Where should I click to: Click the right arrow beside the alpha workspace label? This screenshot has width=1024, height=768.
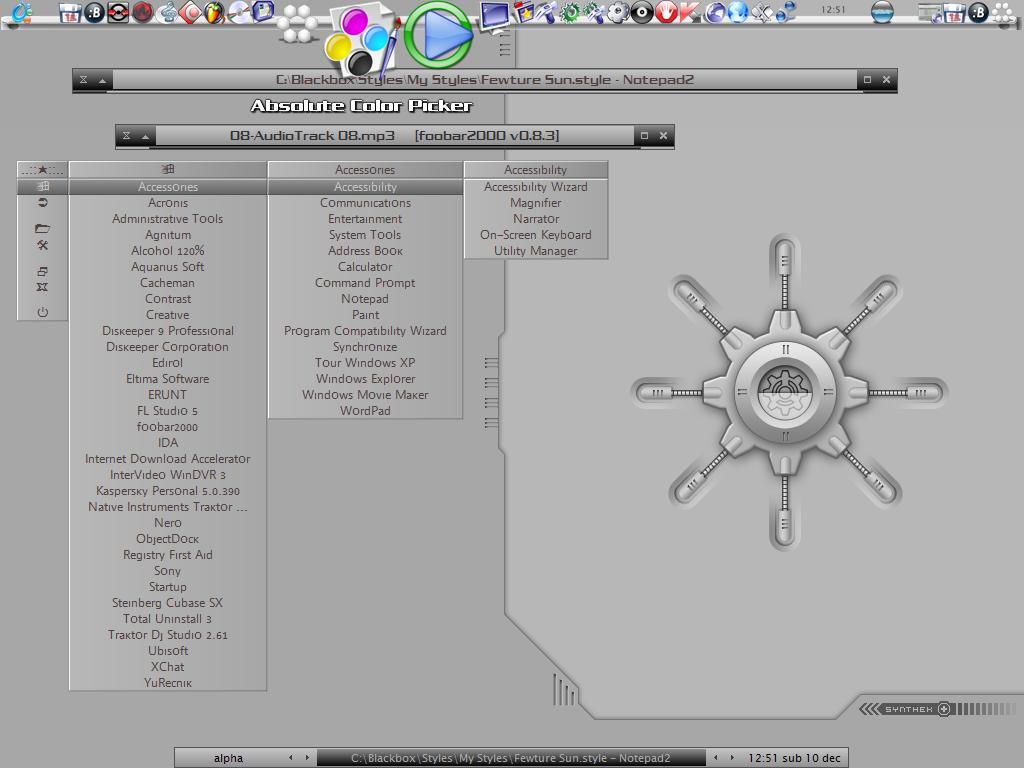(308, 758)
